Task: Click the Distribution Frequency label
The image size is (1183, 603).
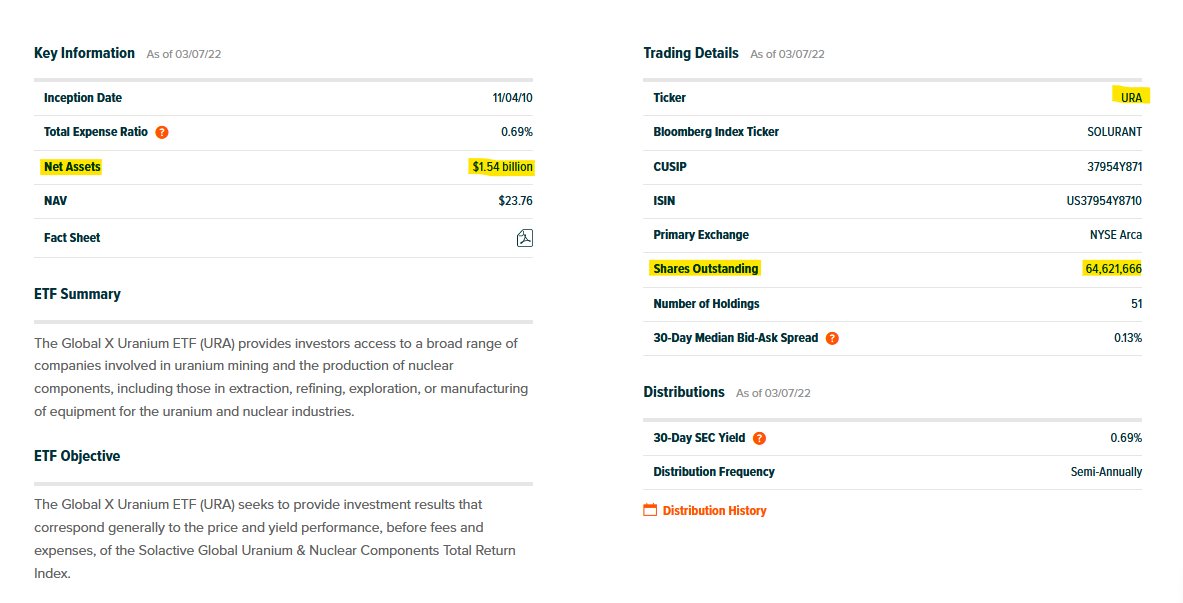Action: (714, 472)
